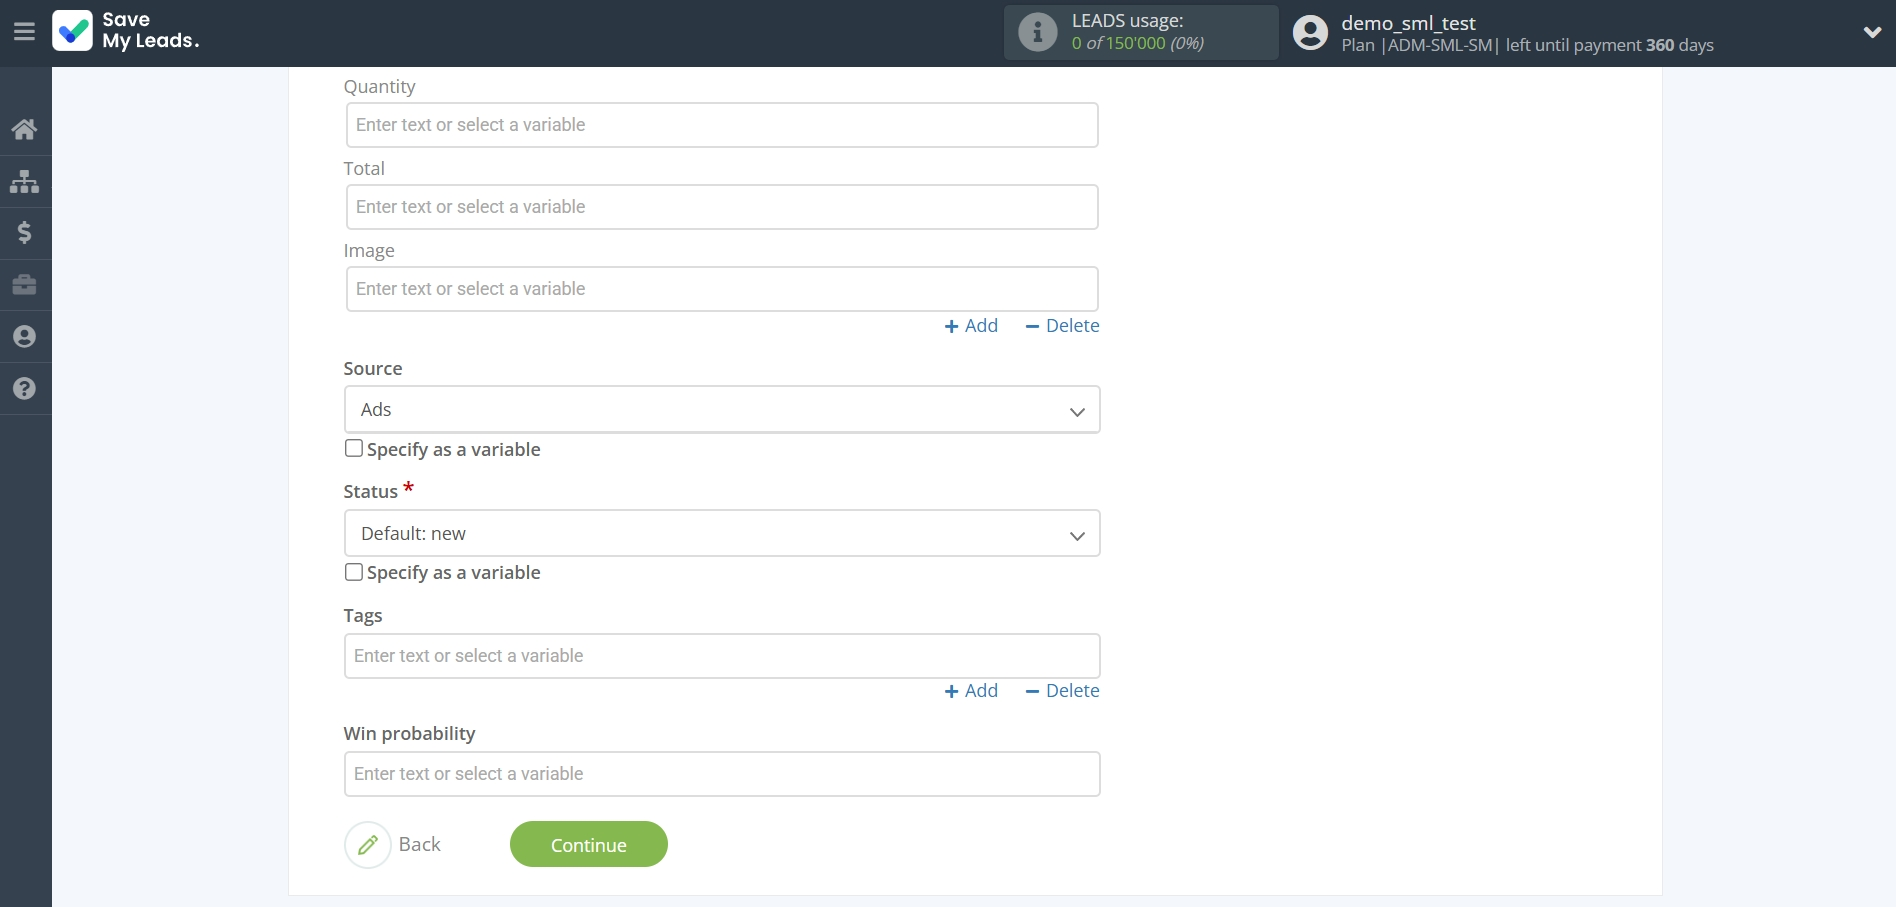Click Delete link below the Tags field
The image size is (1896, 907).
1062,691
